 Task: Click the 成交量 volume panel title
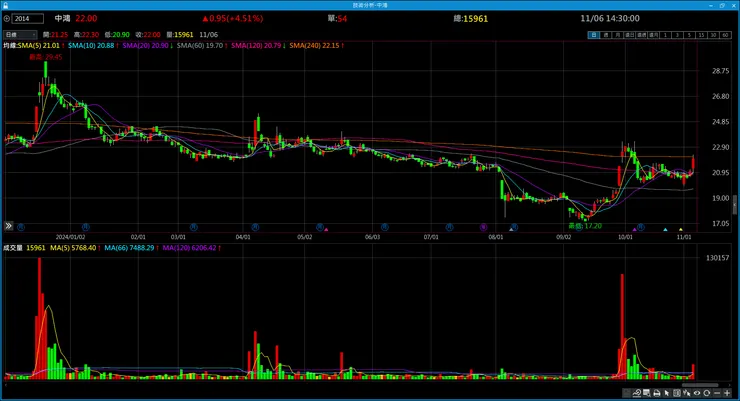tap(13, 248)
